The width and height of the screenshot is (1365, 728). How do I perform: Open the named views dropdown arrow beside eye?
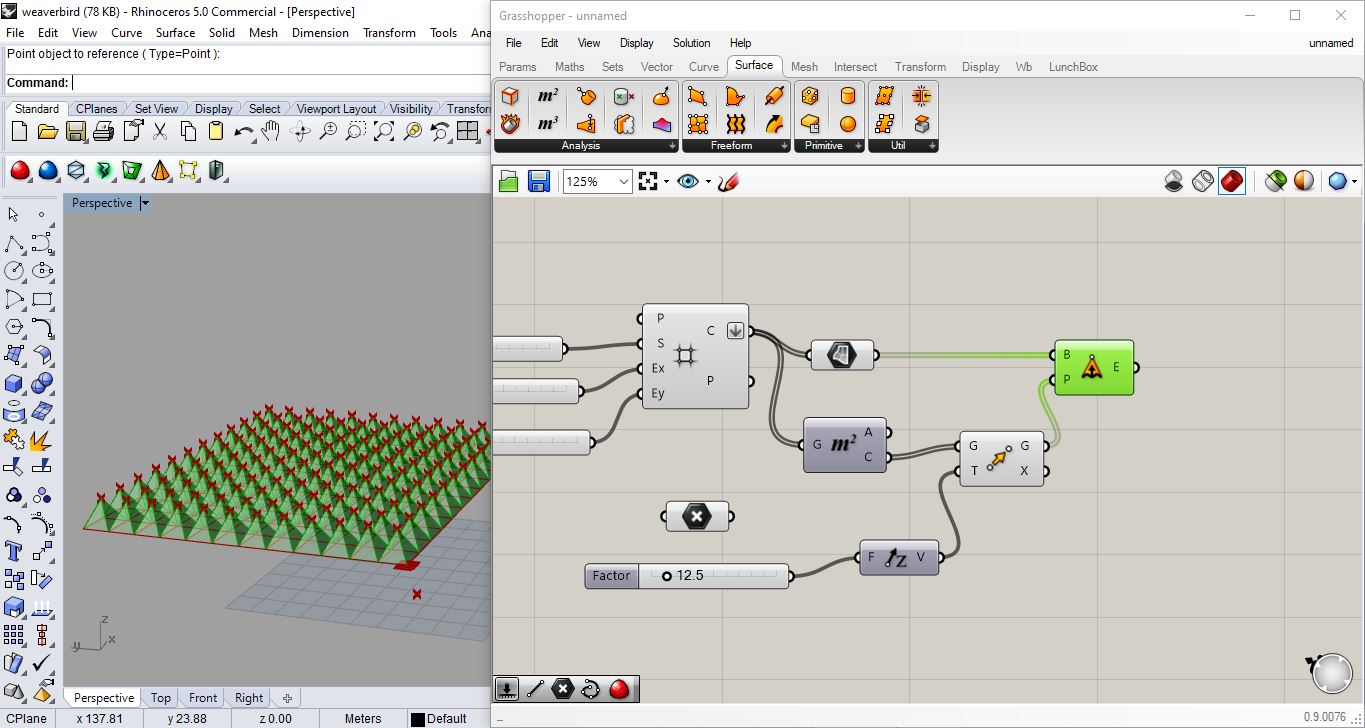coord(708,181)
